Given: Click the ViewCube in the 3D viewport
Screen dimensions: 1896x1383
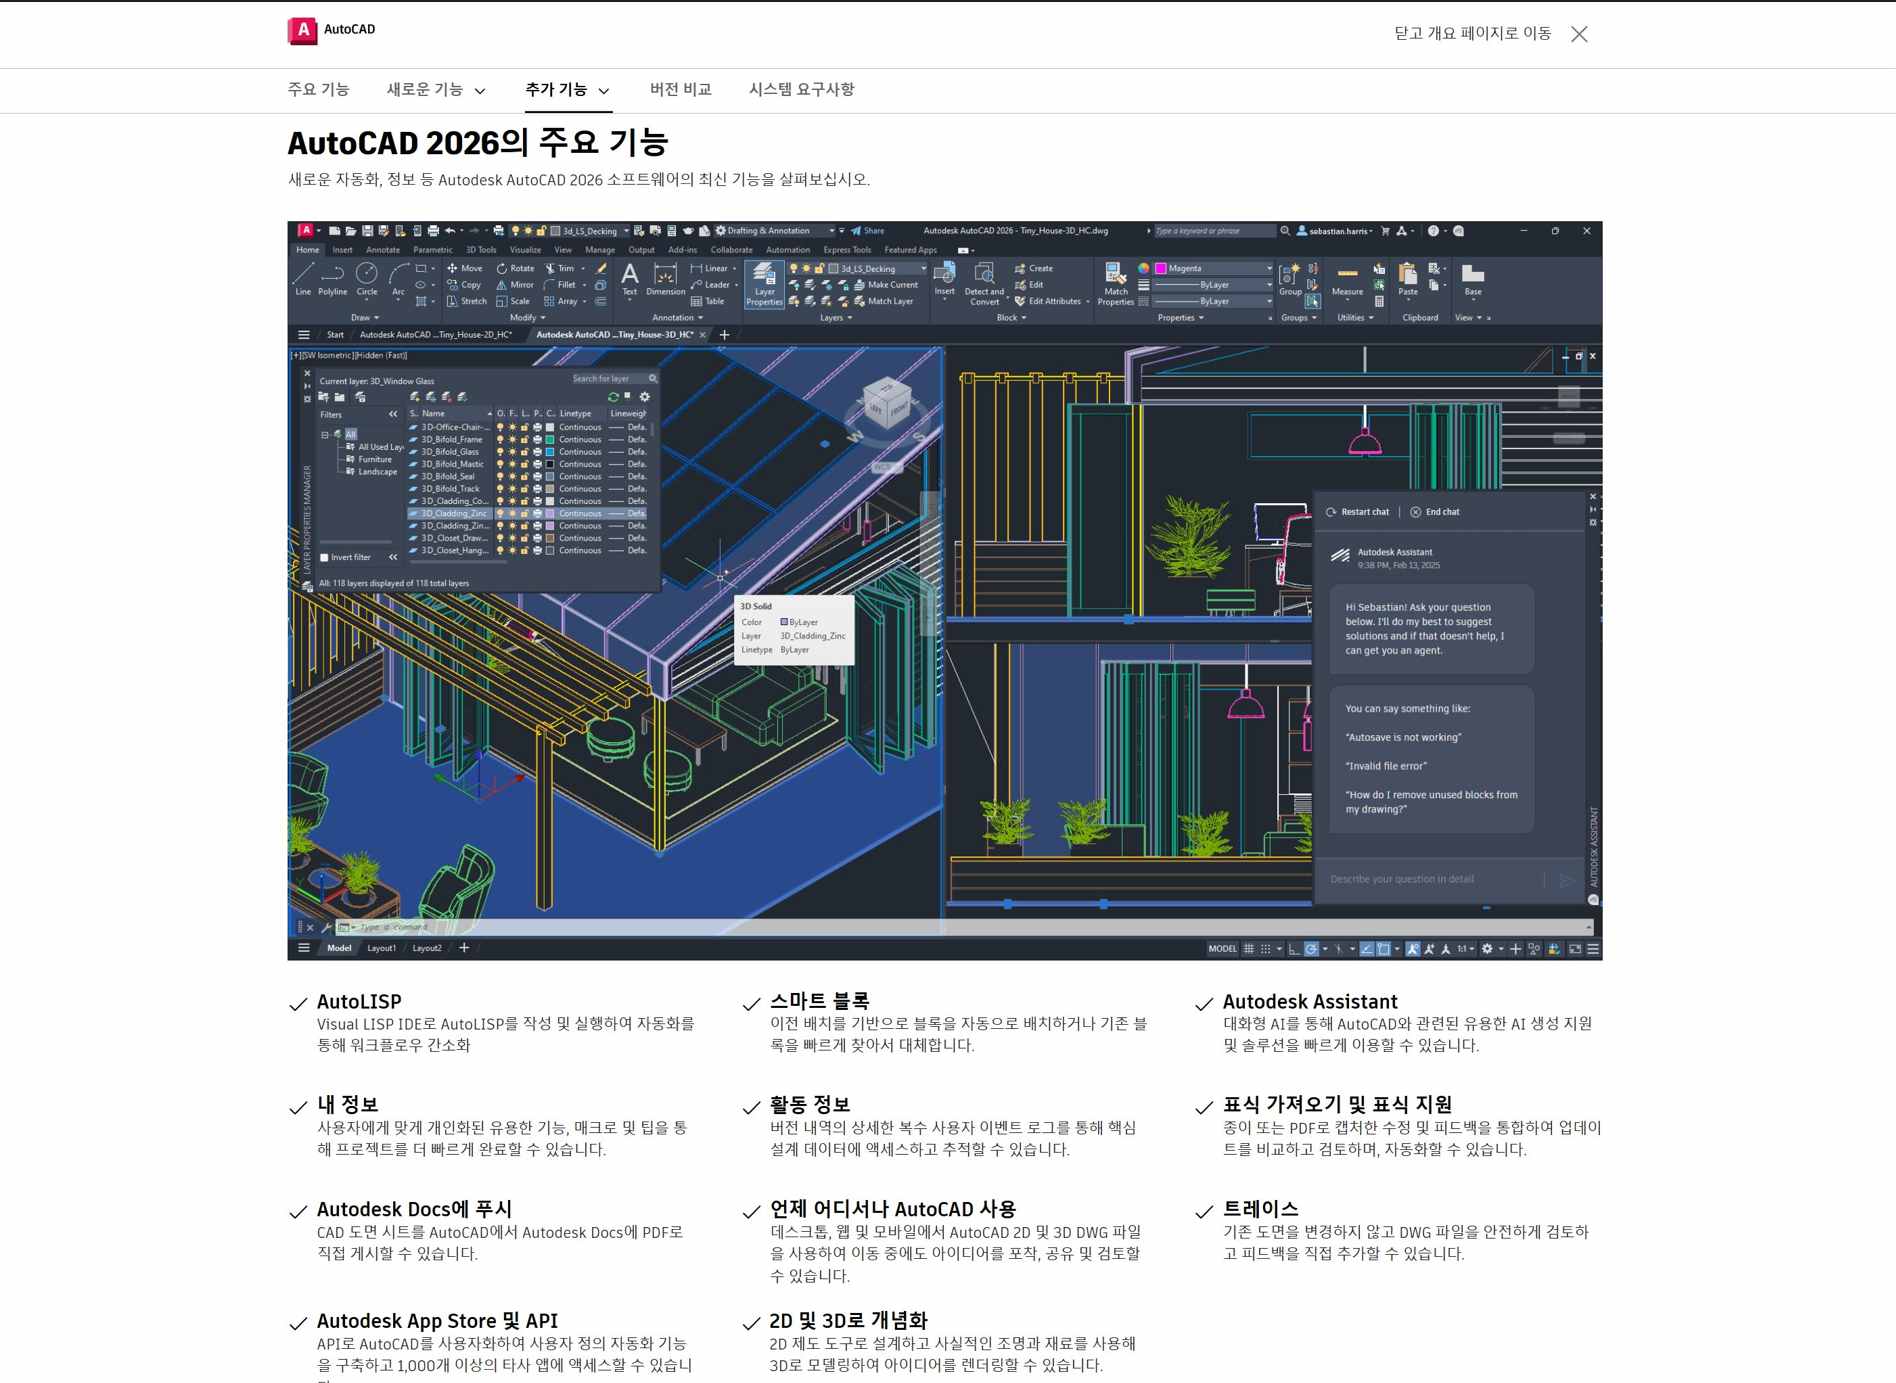Looking at the screenshot, I should pyautogui.click(x=887, y=403).
